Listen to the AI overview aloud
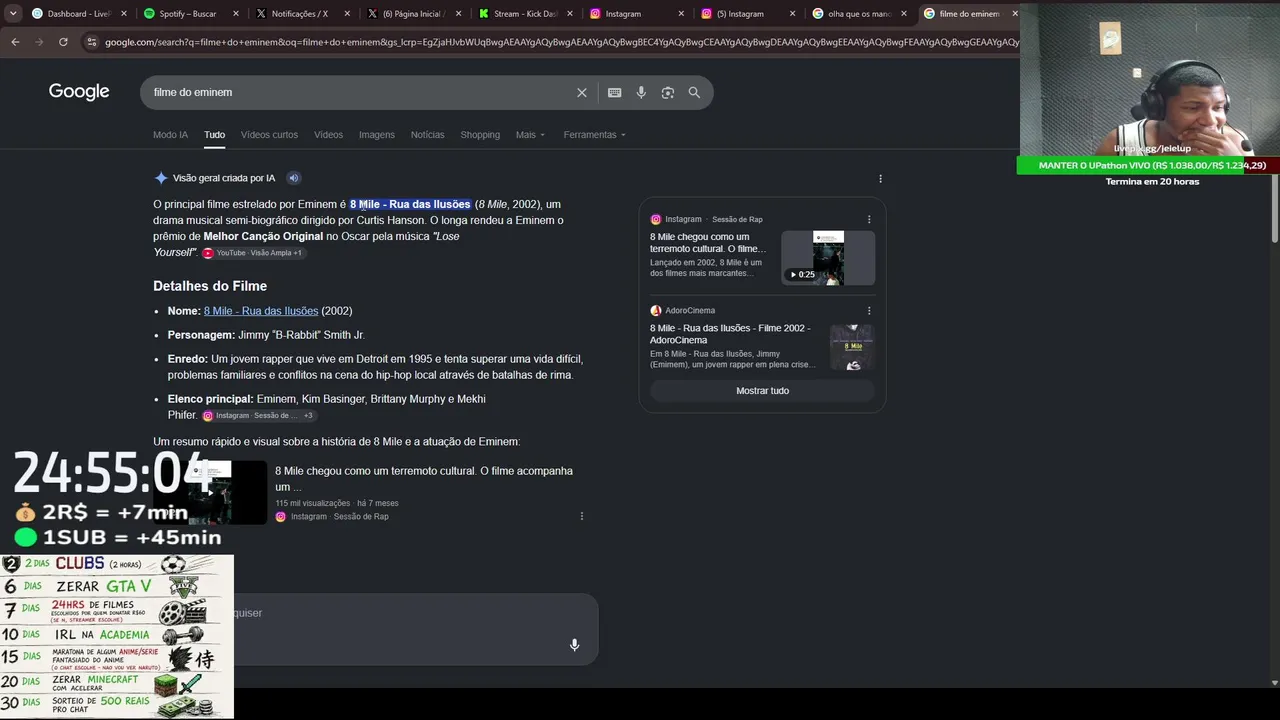Screen dimensions: 1280x720 [x=294, y=178]
